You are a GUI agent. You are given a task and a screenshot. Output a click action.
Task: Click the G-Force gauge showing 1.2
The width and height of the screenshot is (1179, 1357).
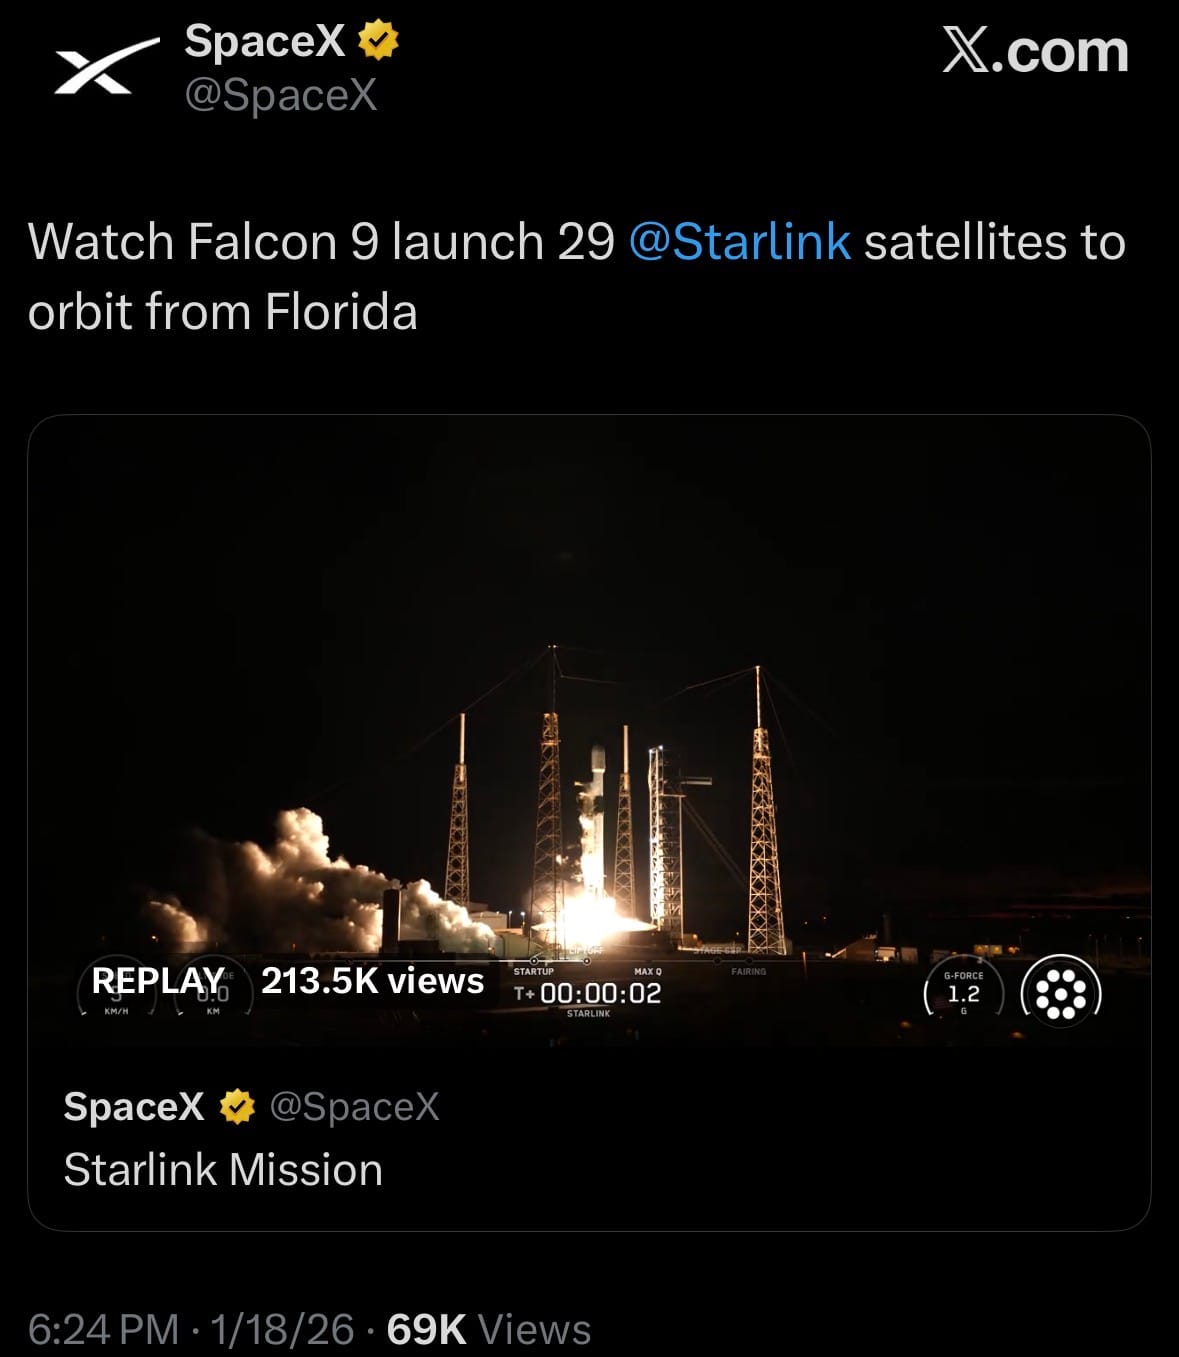click(x=963, y=992)
